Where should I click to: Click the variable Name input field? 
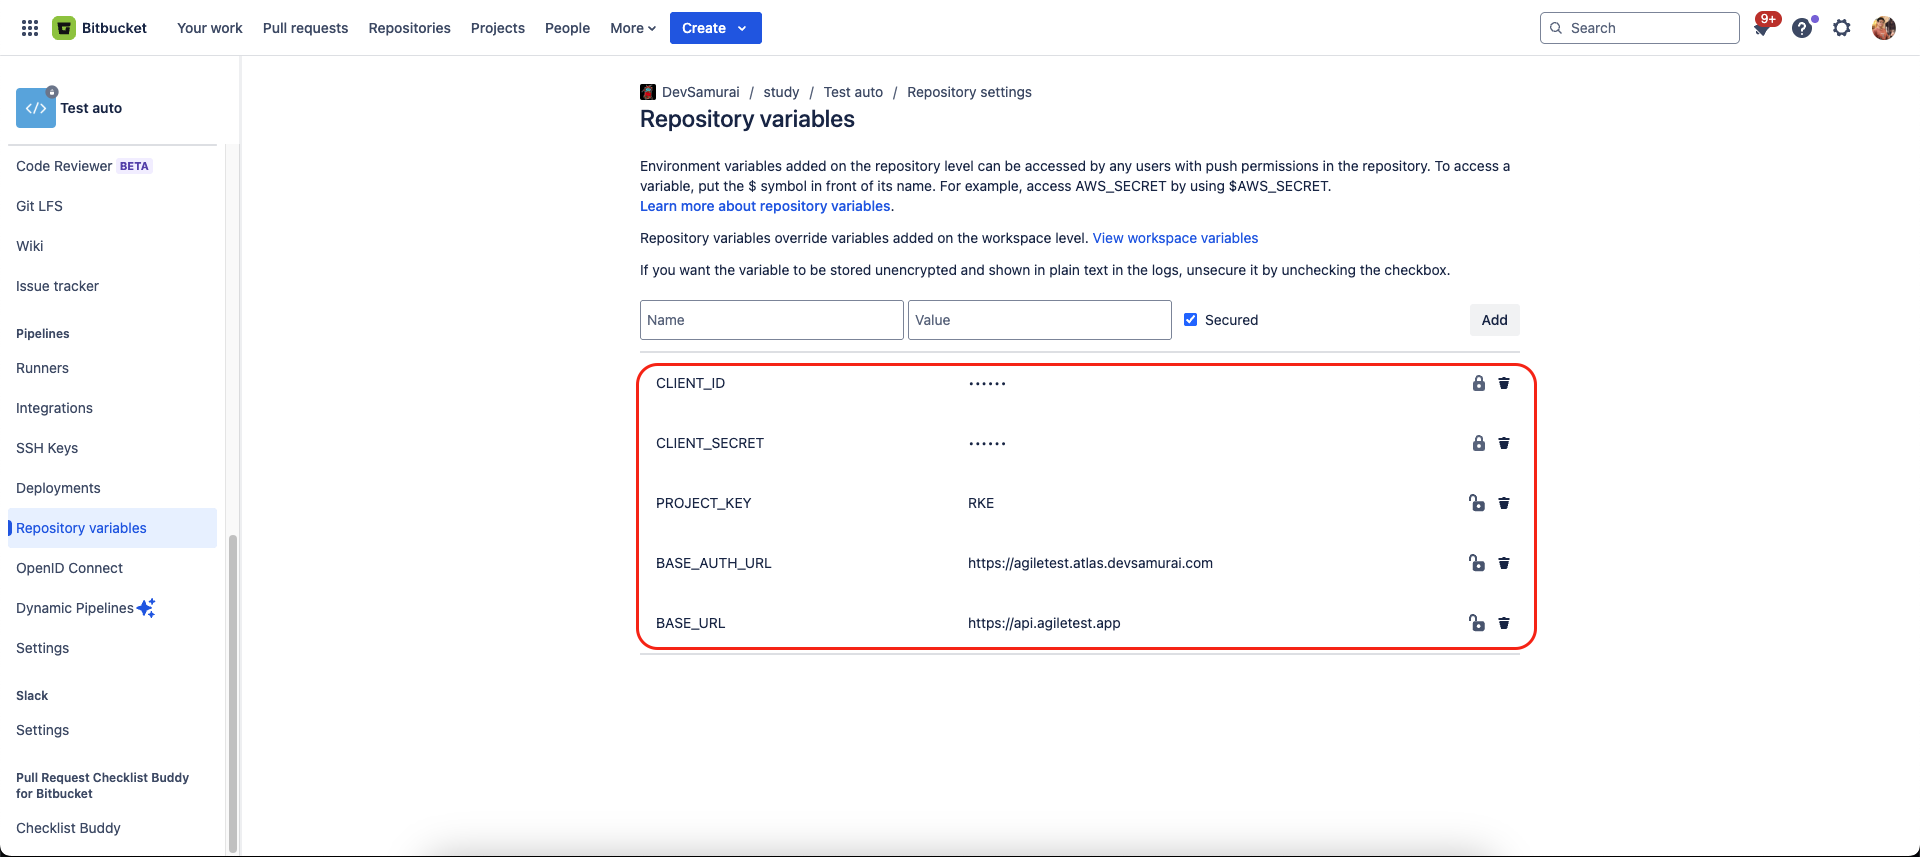pyautogui.click(x=771, y=320)
